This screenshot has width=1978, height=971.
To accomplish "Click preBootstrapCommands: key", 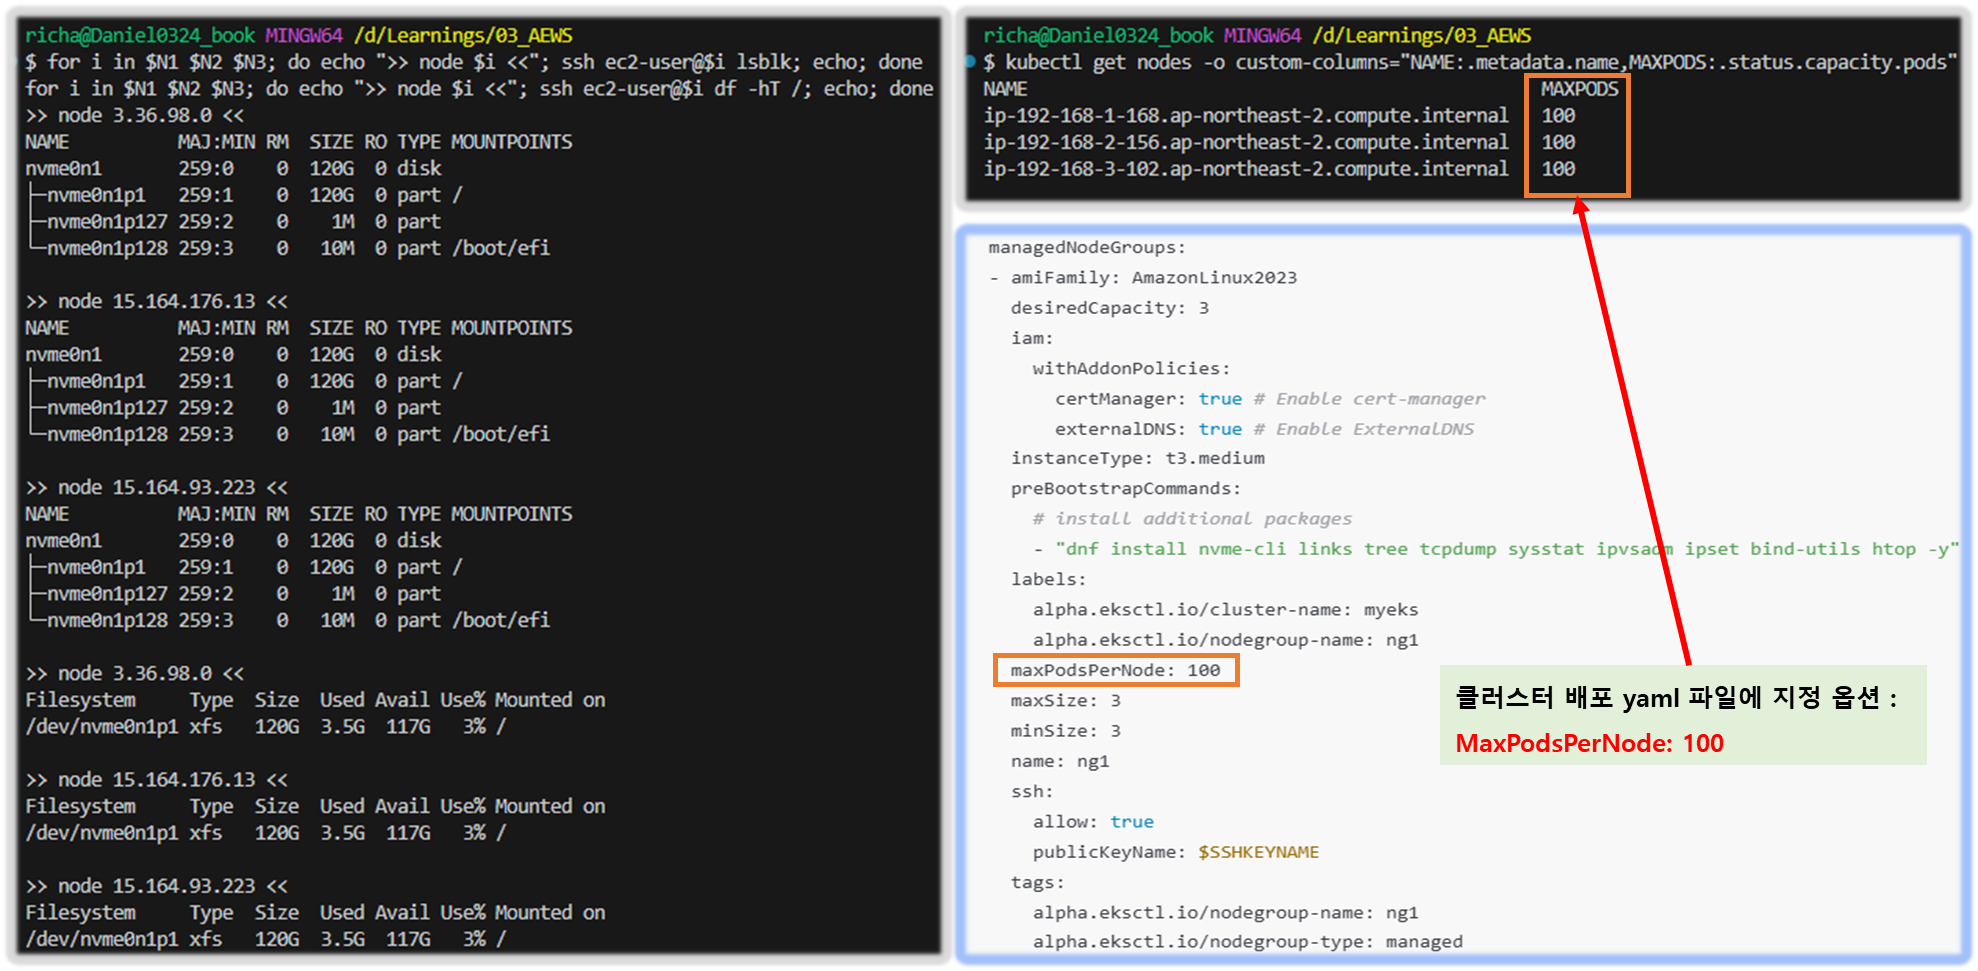I will click(1126, 488).
